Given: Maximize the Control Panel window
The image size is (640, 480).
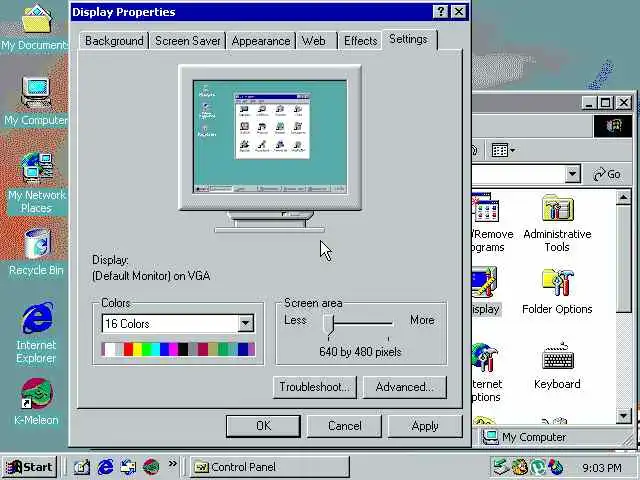Looking at the screenshot, I should (x=606, y=102).
